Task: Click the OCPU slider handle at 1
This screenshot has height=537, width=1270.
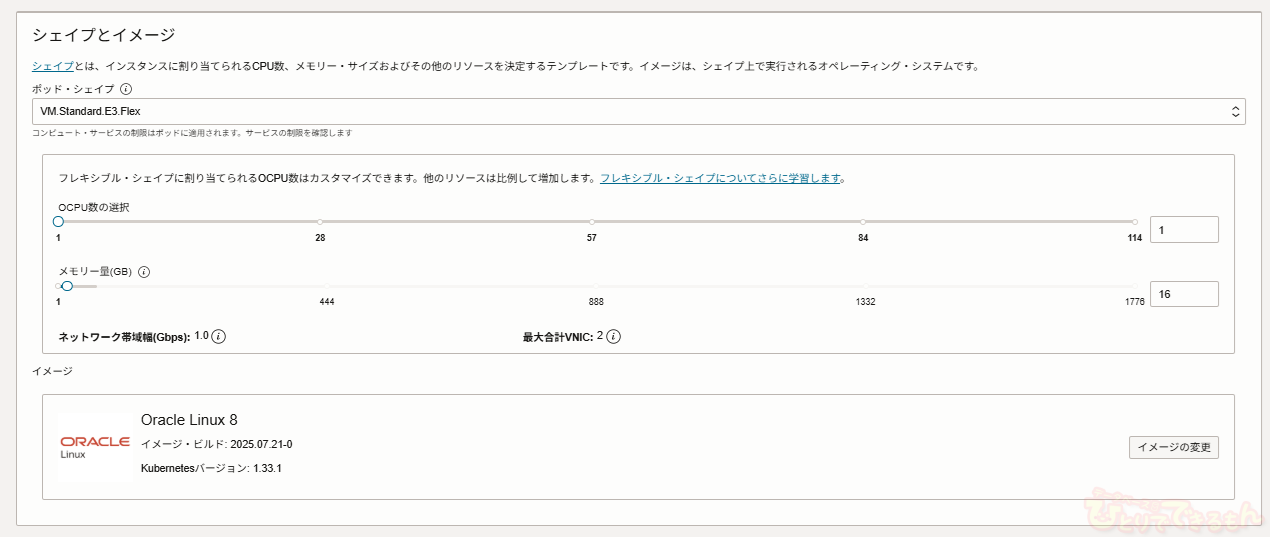Action: coord(58,221)
